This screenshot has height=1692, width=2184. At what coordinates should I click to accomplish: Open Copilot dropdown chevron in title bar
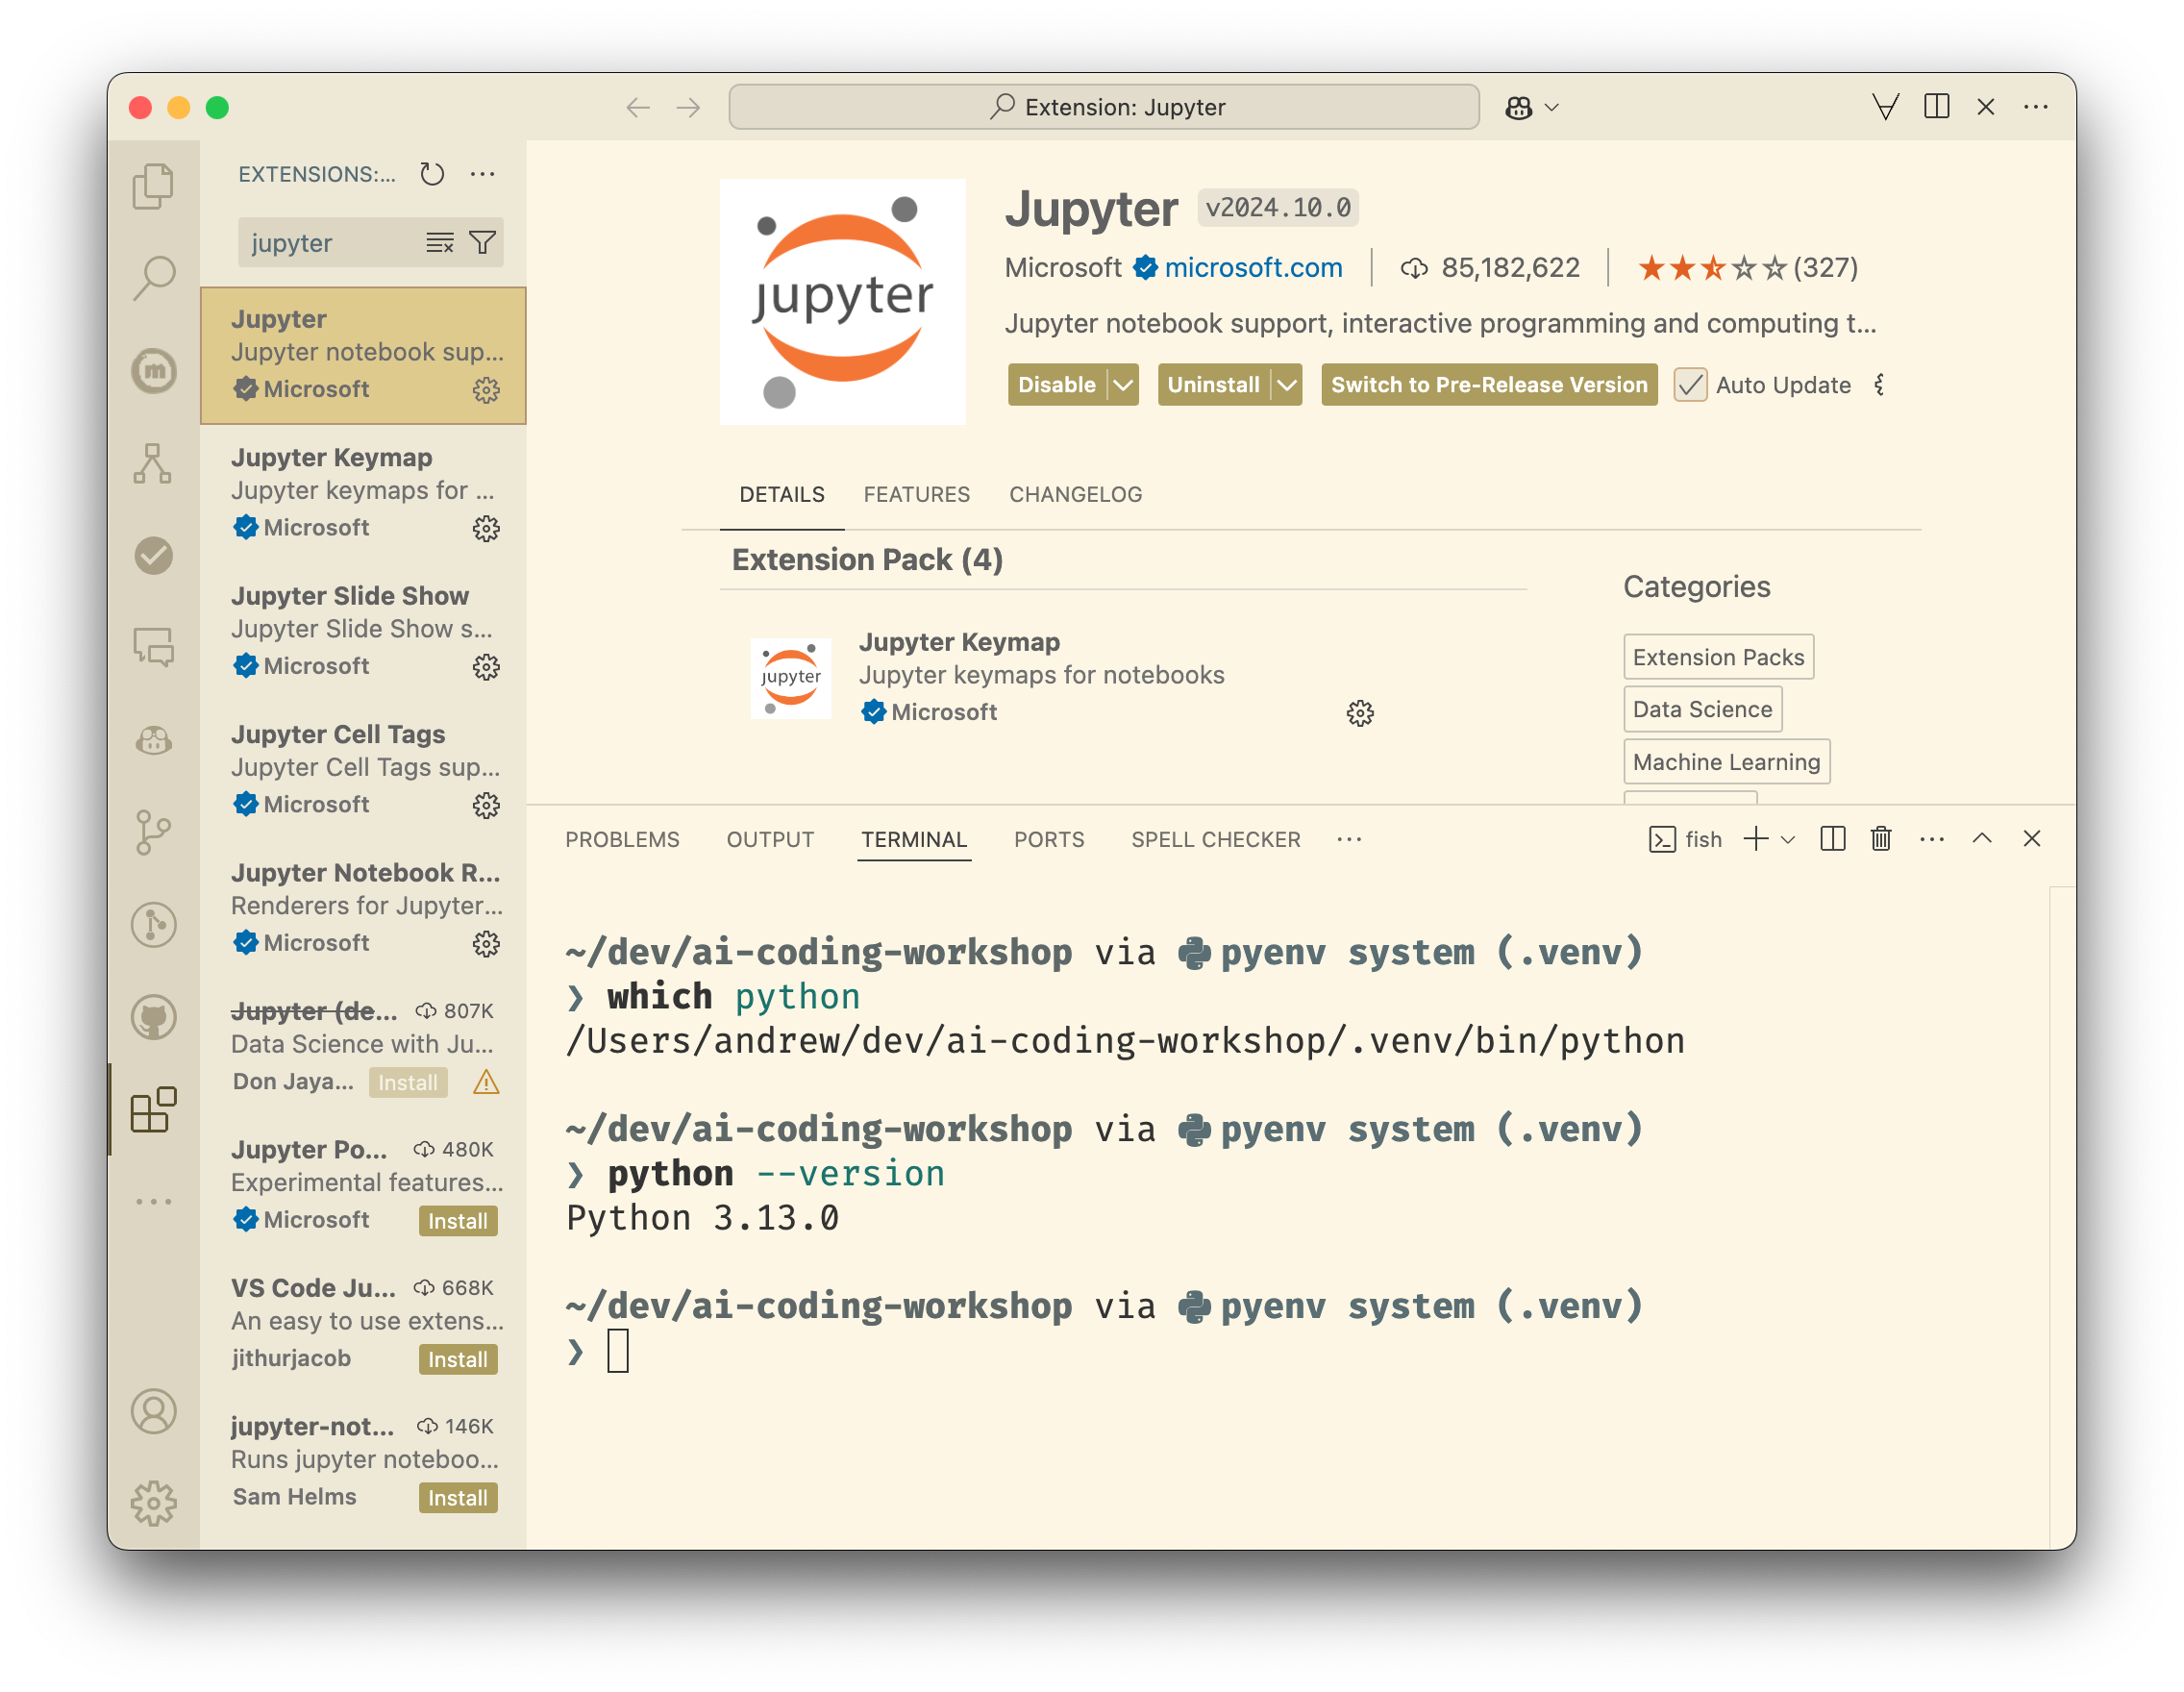1552,107
